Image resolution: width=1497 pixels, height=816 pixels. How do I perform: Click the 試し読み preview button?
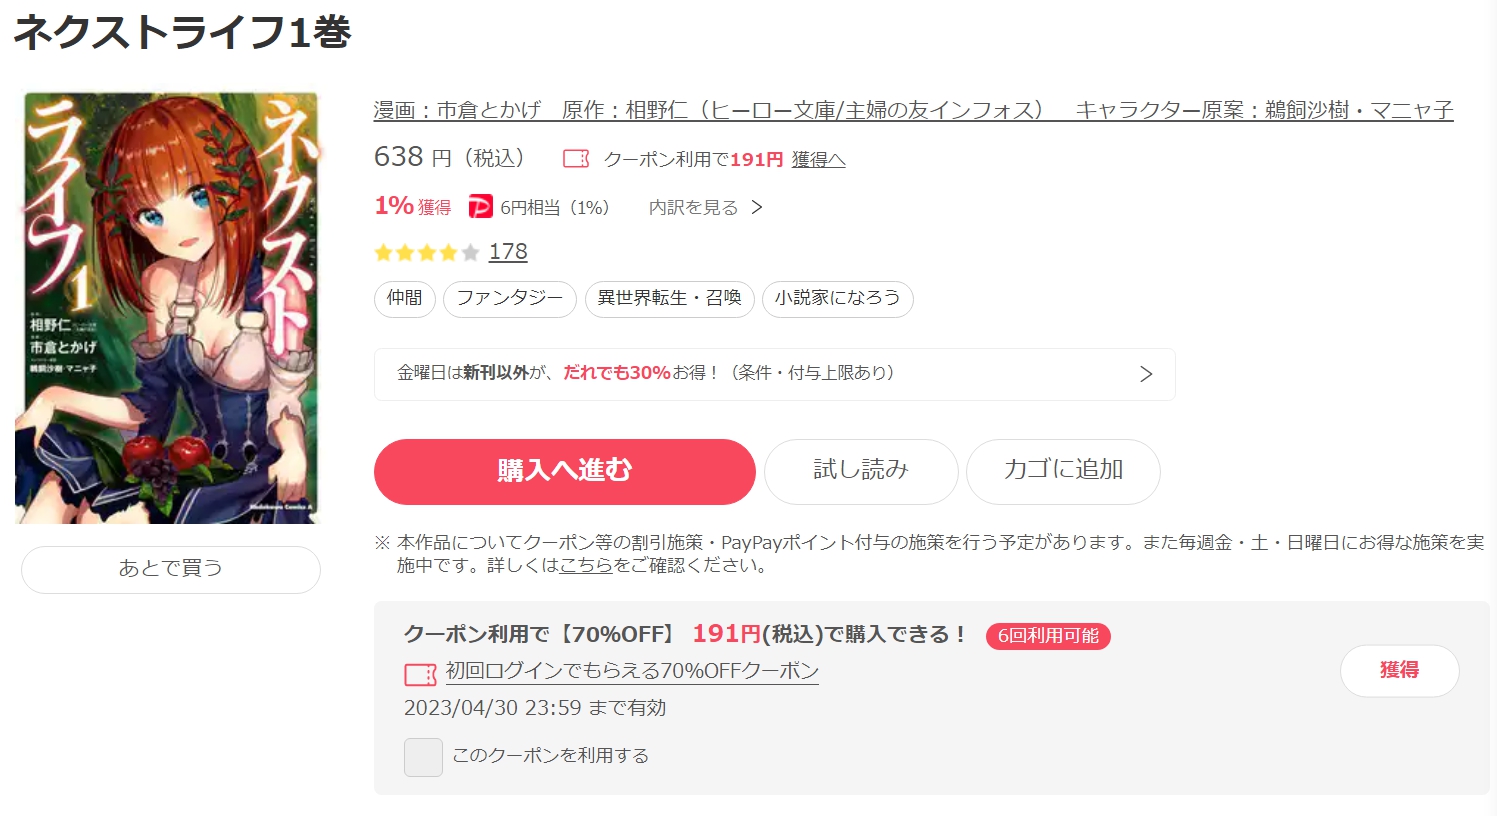point(861,471)
